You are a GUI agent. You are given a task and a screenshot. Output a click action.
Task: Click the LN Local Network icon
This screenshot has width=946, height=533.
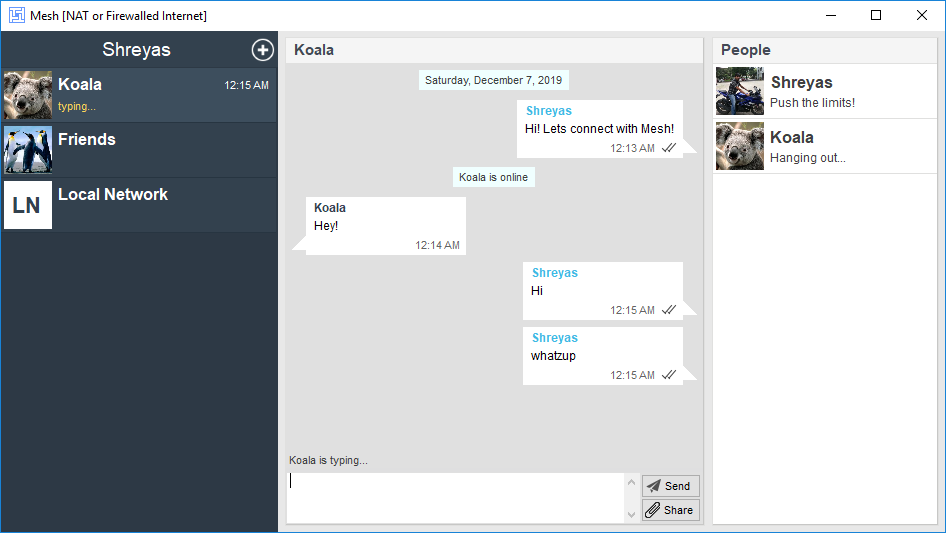click(28, 205)
